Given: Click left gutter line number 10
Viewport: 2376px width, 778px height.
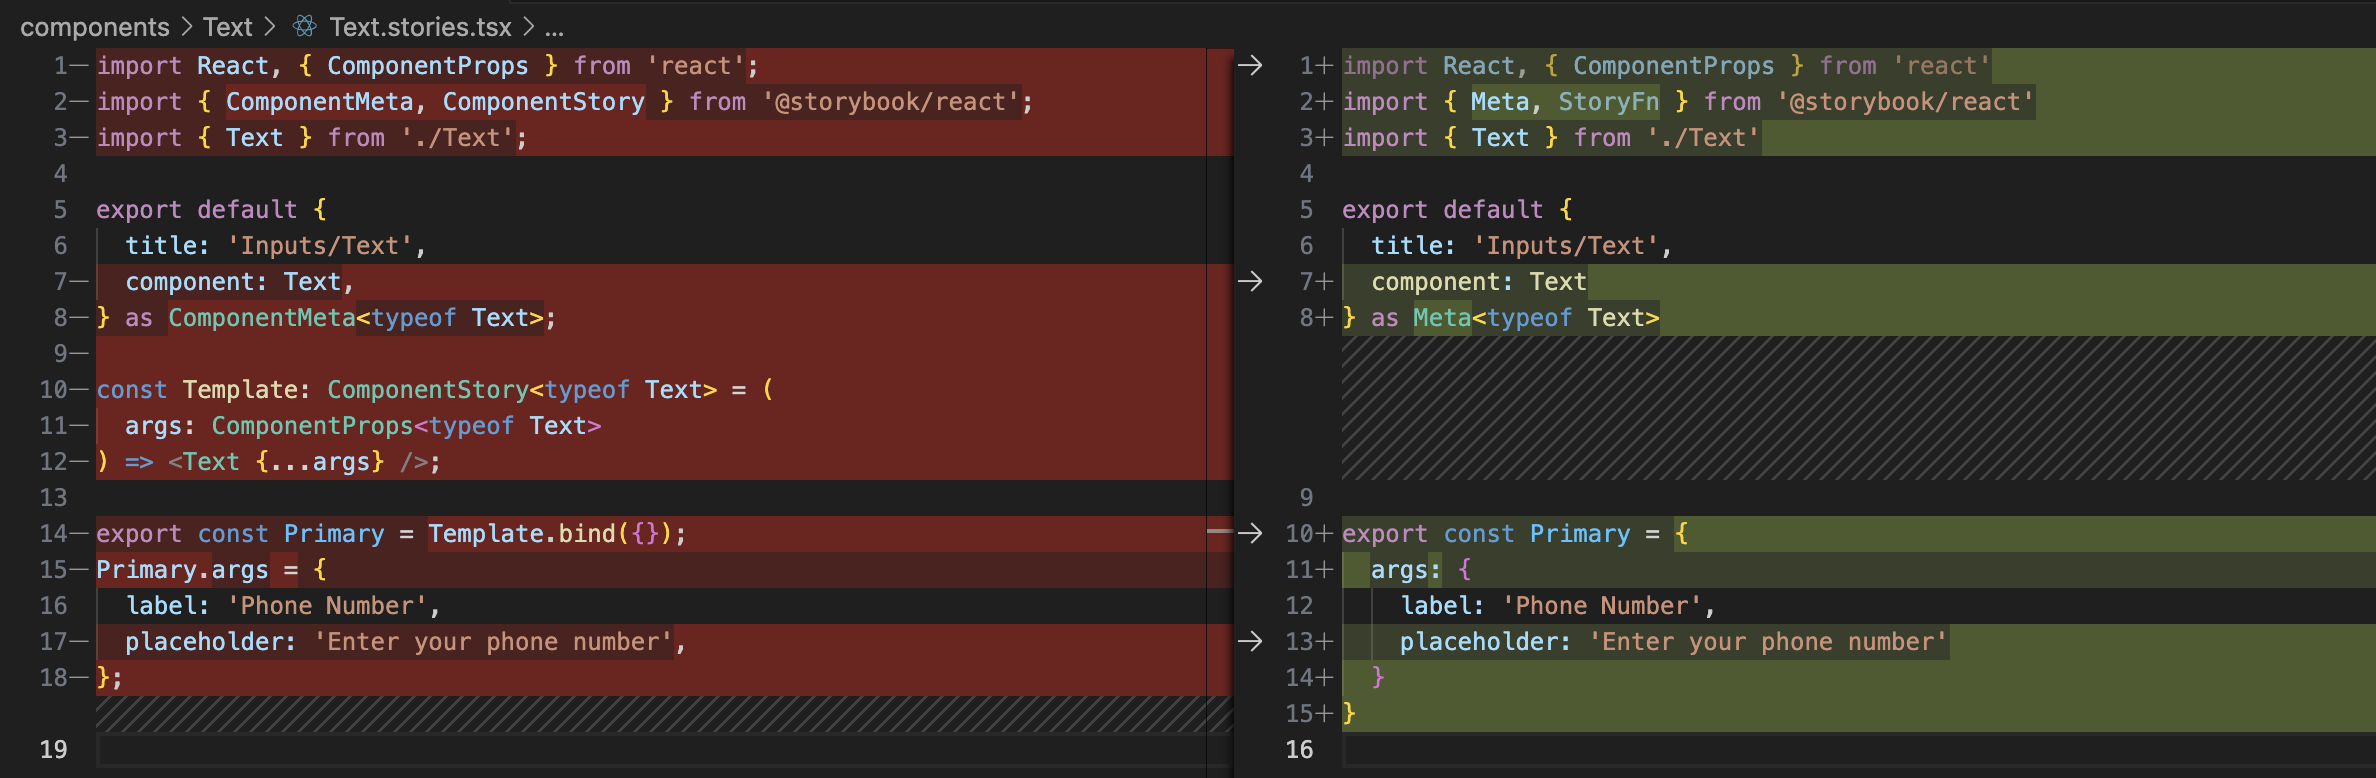Looking at the screenshot, I should pyautogui.click(x=53, y=390).
